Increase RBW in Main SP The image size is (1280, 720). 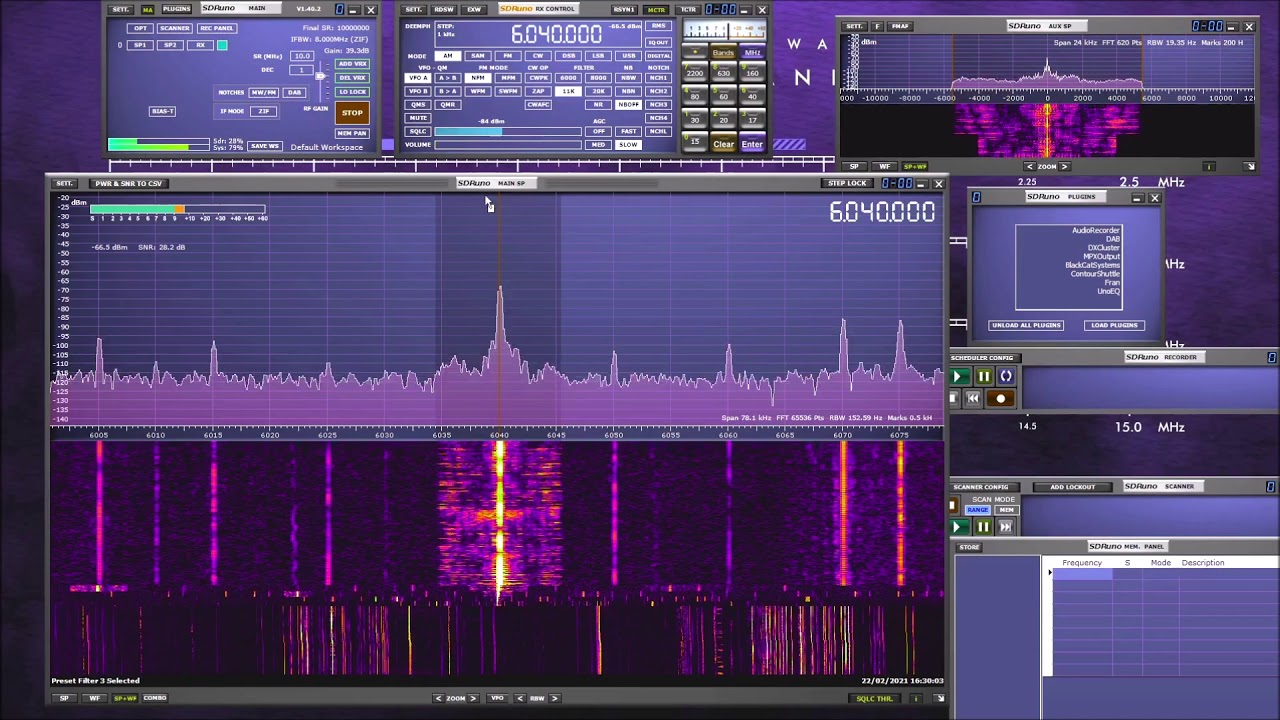pyautogui.click(x=555, y=698)
